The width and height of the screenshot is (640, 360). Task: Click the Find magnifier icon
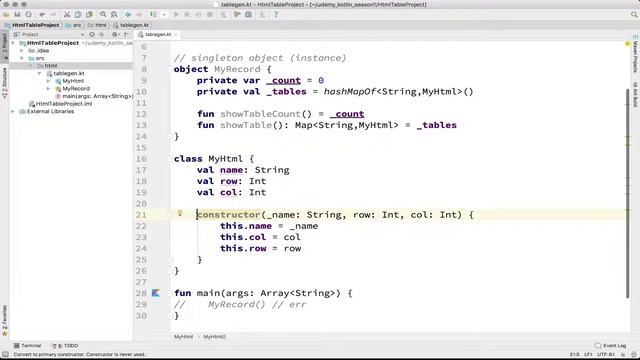point(103,15)
